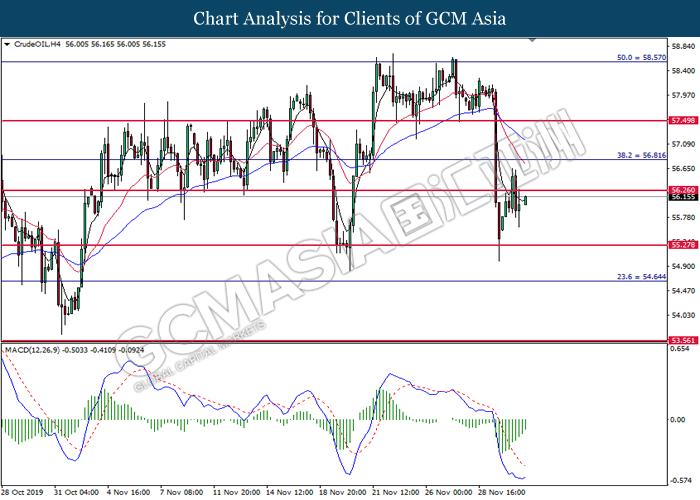Image resolution: width=700 pixels, height=500 pixels.
Task: Click the 56.260 red price label
Action: coord(683,190)
